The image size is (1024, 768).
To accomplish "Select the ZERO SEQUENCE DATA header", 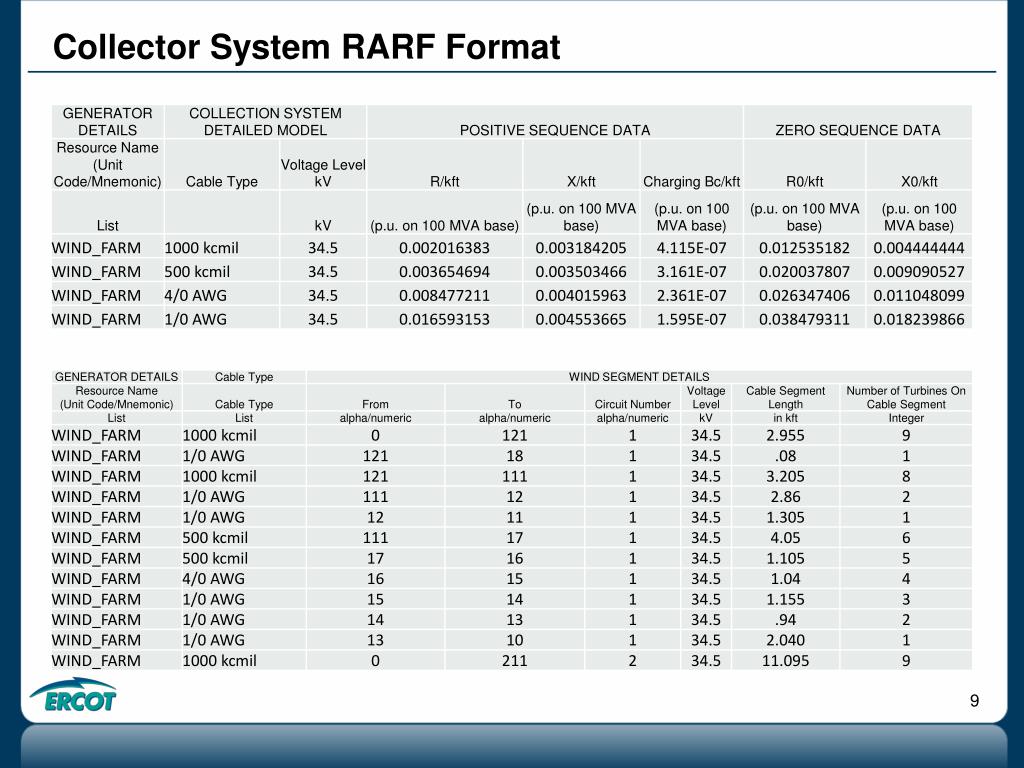I will tap(857, 130).
